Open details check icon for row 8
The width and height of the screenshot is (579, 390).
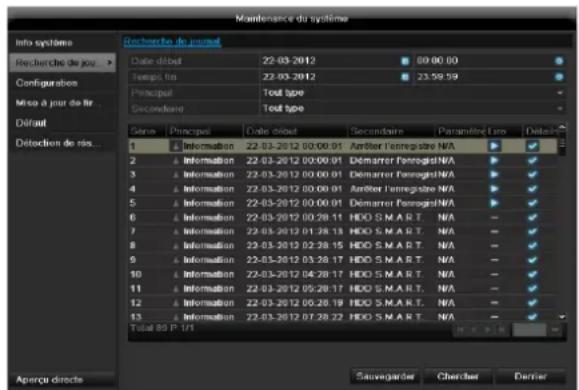pos(532,246)
